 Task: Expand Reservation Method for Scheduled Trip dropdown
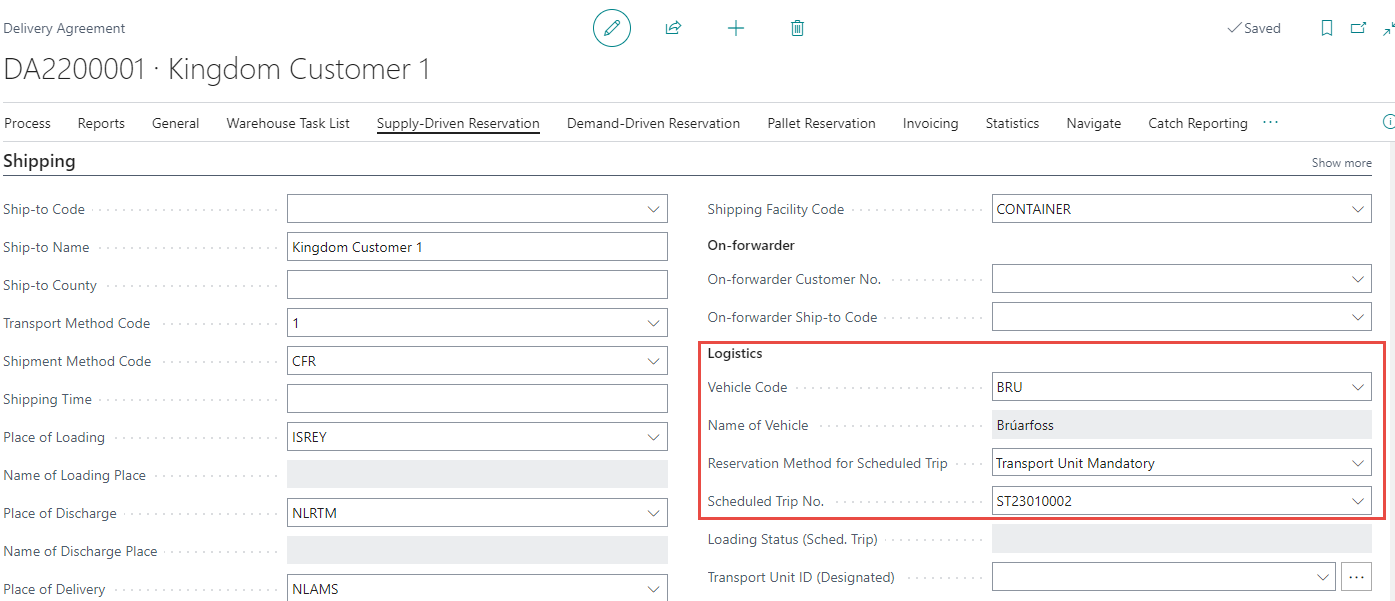(1357, 463)
